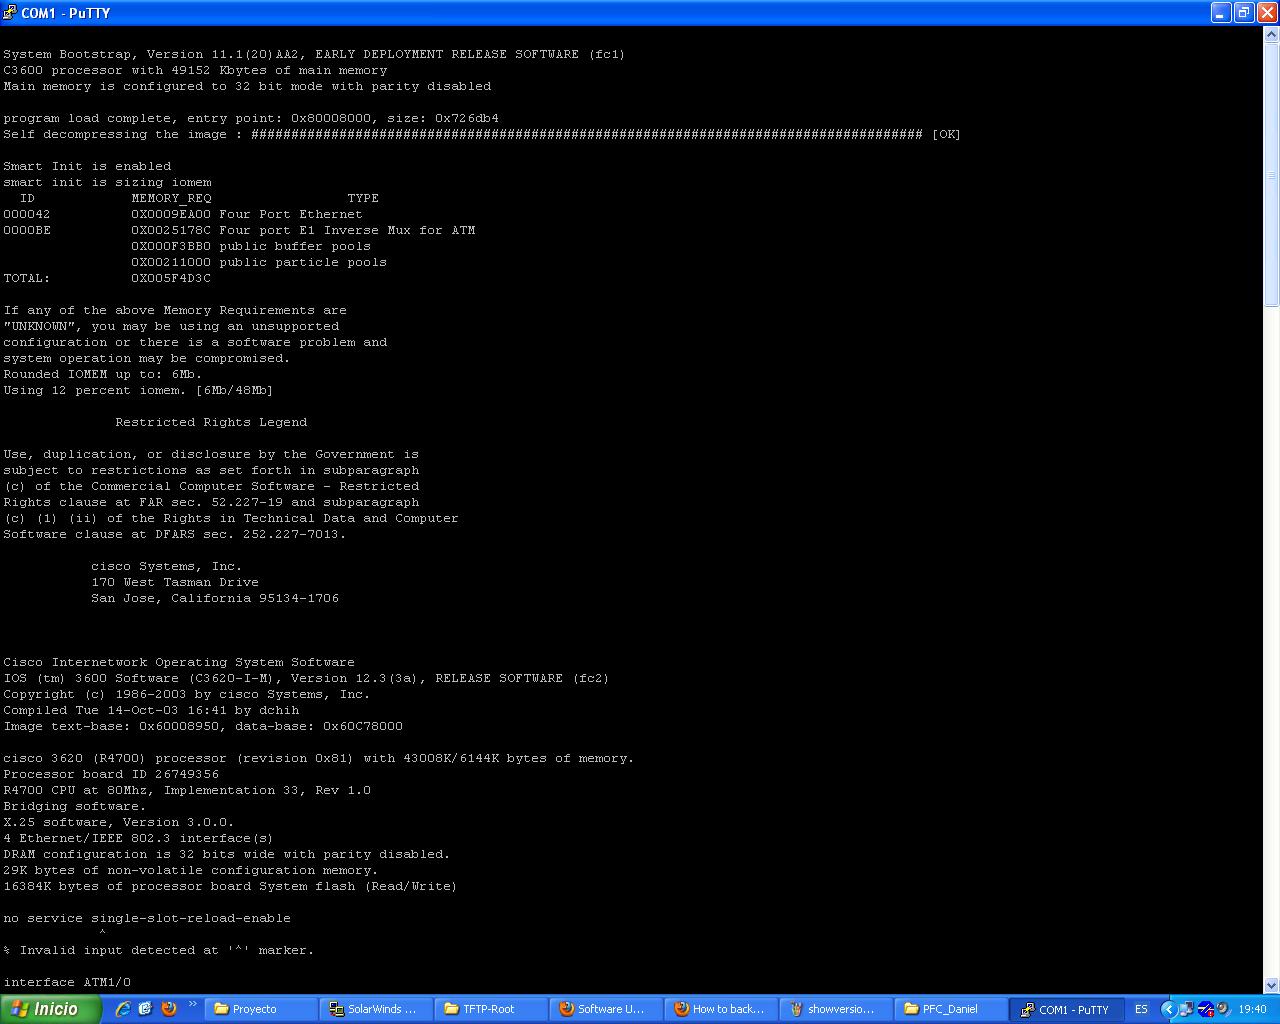Screen dimensions: 1280x1024
Task: Restore down the PuTTY window
Action: click(x=1244, y=13)
